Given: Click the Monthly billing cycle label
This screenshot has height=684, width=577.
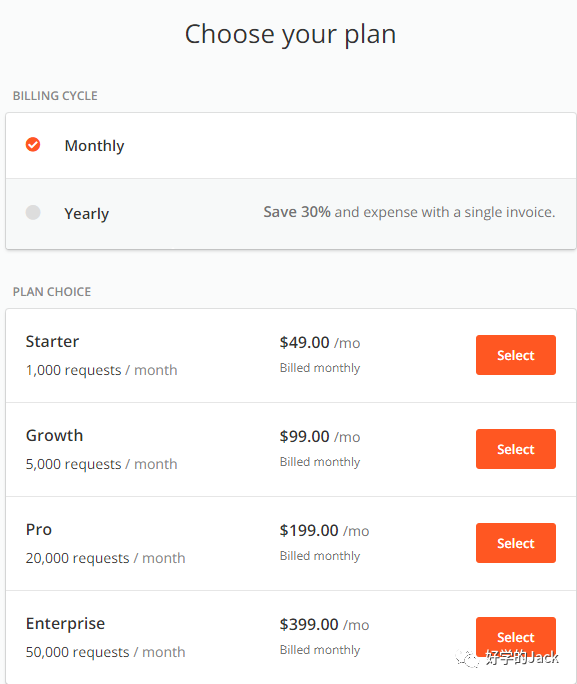Looking at the screenshot, I should (94, 146).
